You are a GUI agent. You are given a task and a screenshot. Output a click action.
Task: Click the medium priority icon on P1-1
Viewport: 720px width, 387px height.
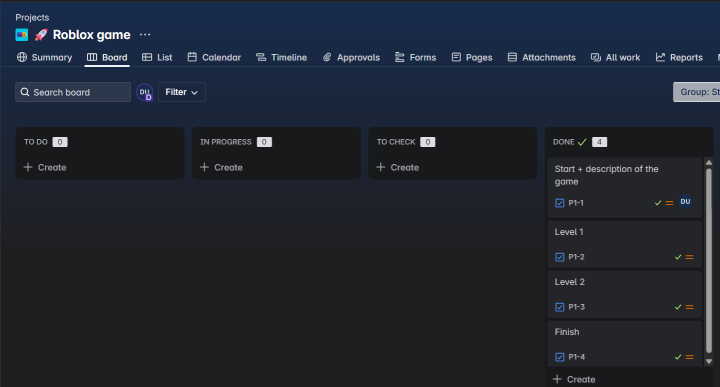(x=669, y=203)
